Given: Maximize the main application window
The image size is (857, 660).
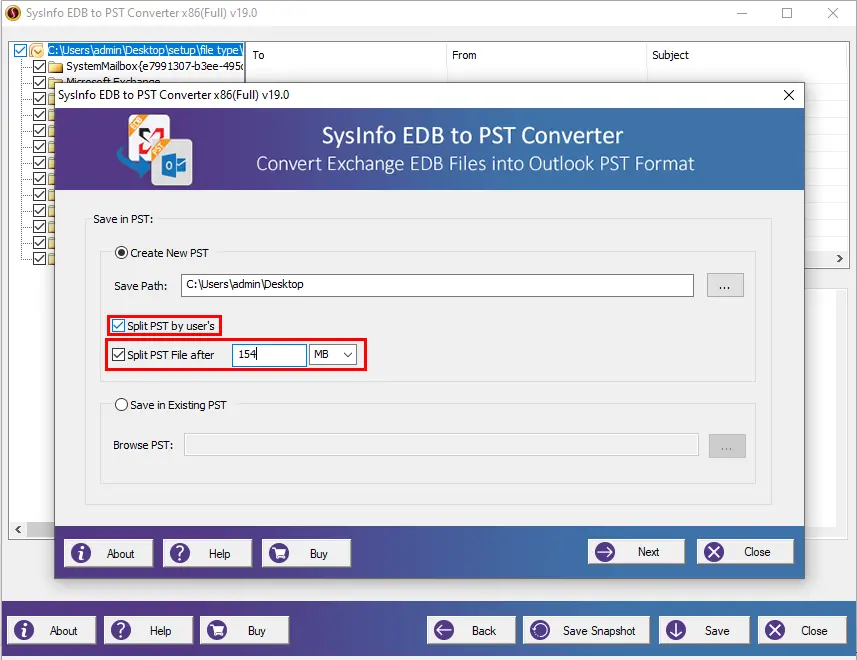Looking at the screenshot, I should coord(787,13).
